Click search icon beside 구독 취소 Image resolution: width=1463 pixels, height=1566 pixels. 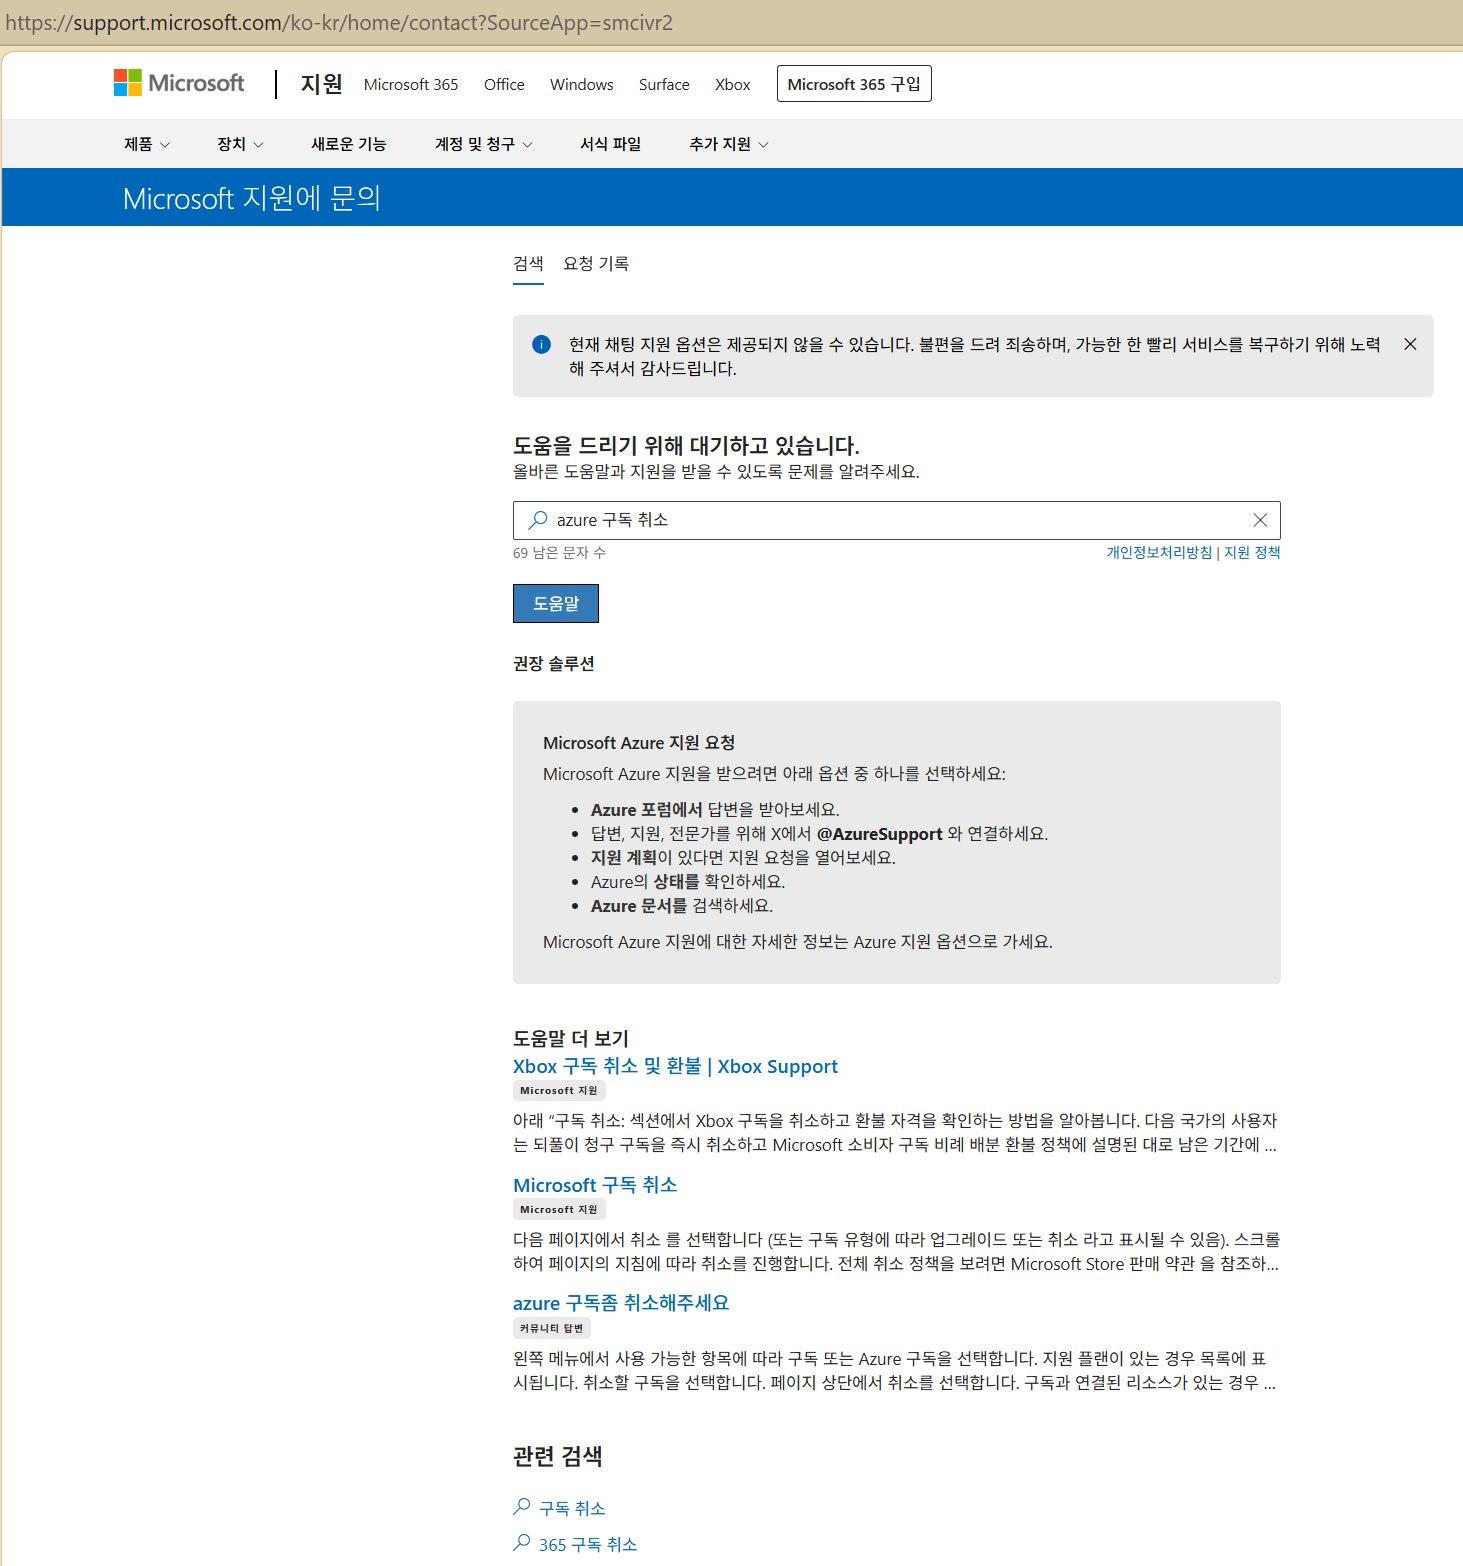coord(522,1506)
